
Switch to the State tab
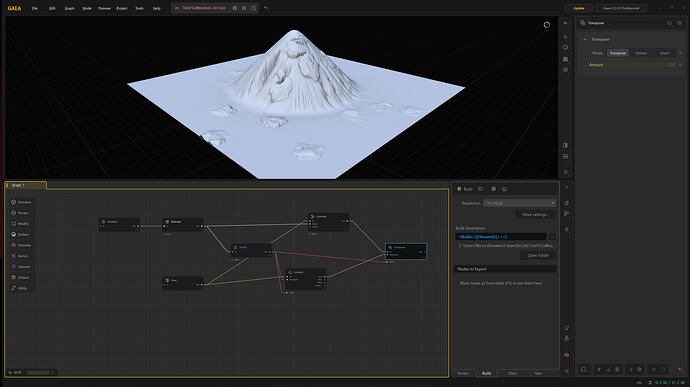tap(512, 373)
